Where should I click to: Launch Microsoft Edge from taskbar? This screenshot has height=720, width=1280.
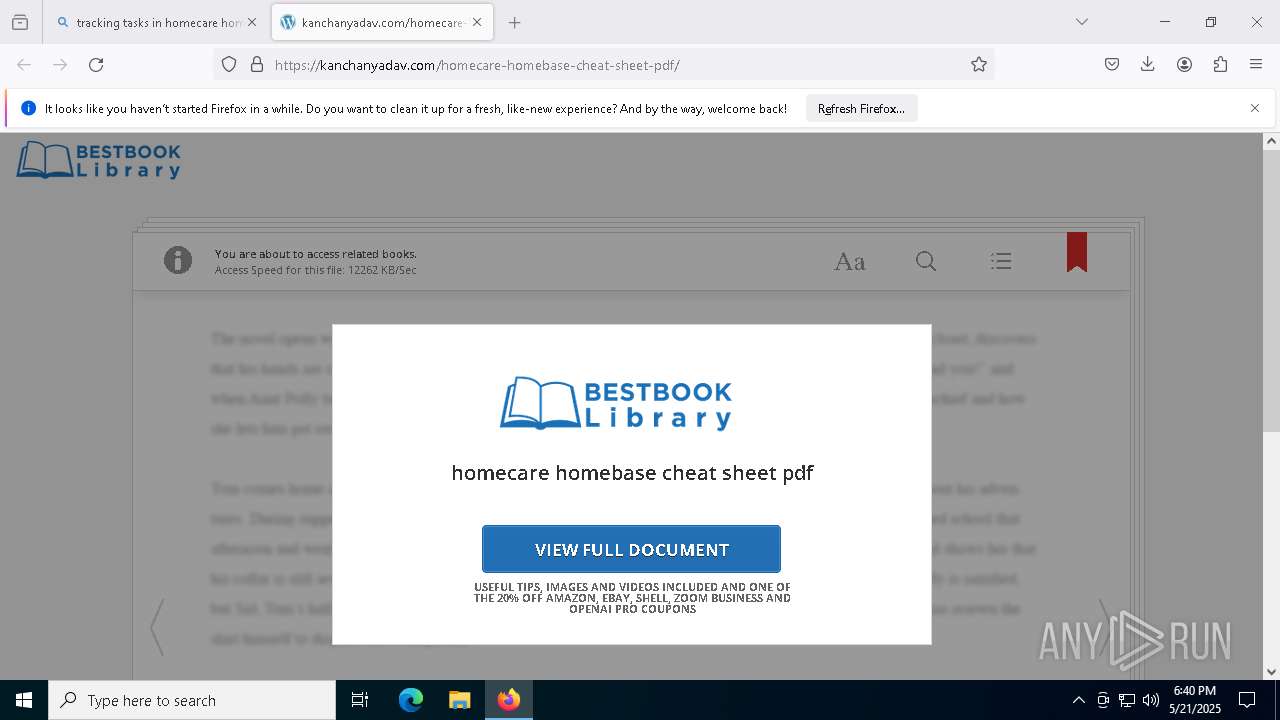(x=411, y=700)
